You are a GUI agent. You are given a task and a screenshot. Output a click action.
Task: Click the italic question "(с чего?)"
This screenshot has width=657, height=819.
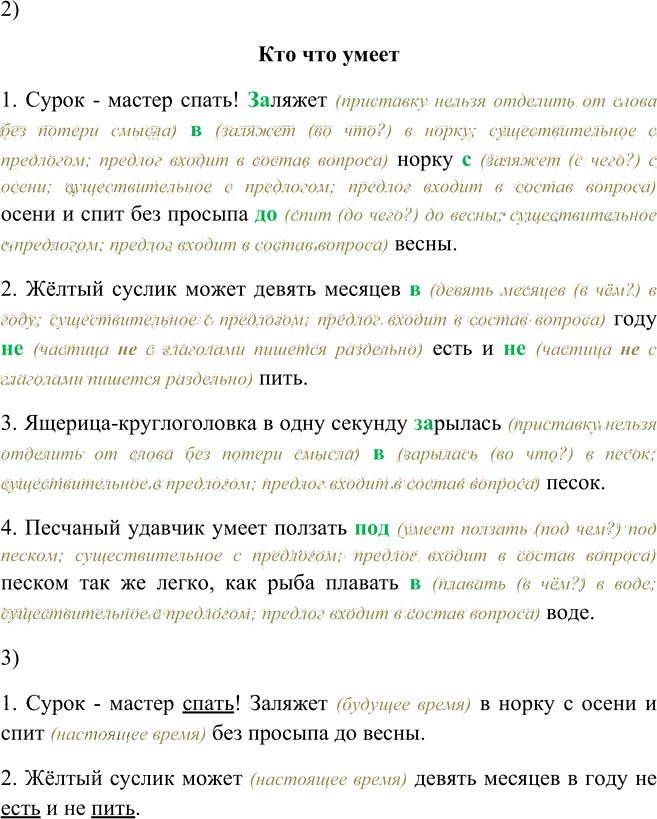pyautogui.click(x=604, y=160)
